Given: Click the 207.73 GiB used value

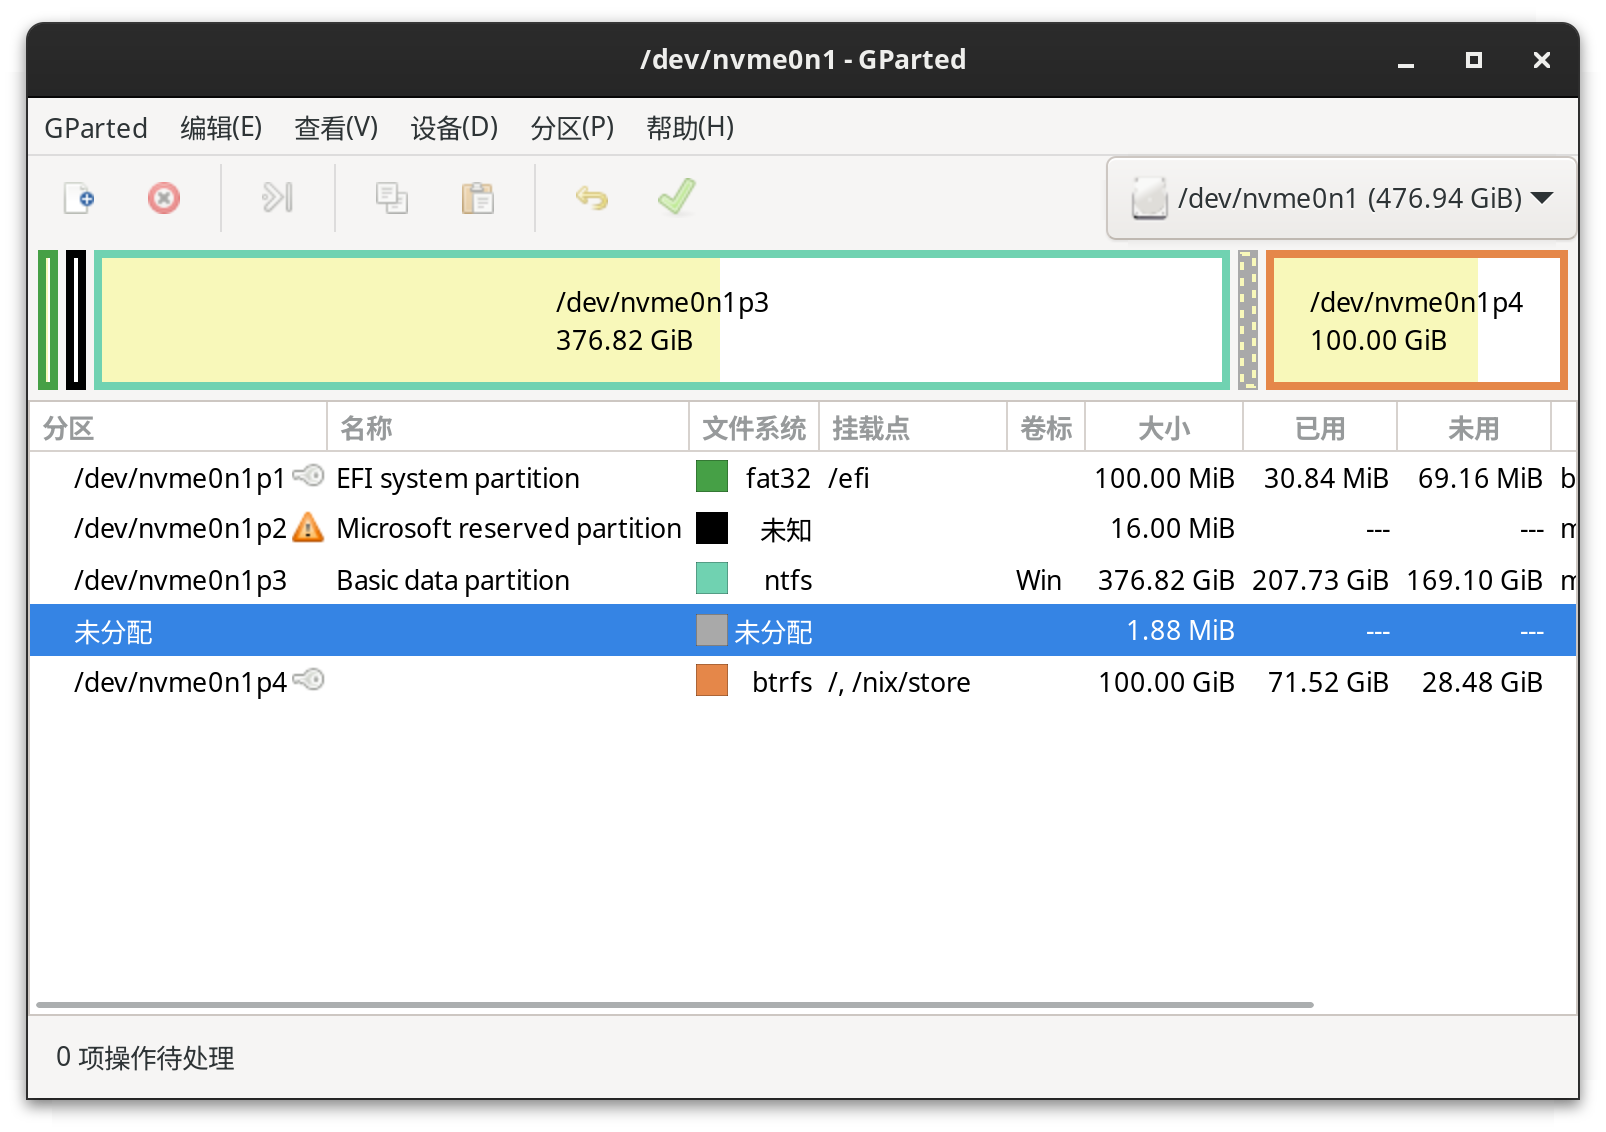Looking at the screenshot, I should (x=1320, y=581).
